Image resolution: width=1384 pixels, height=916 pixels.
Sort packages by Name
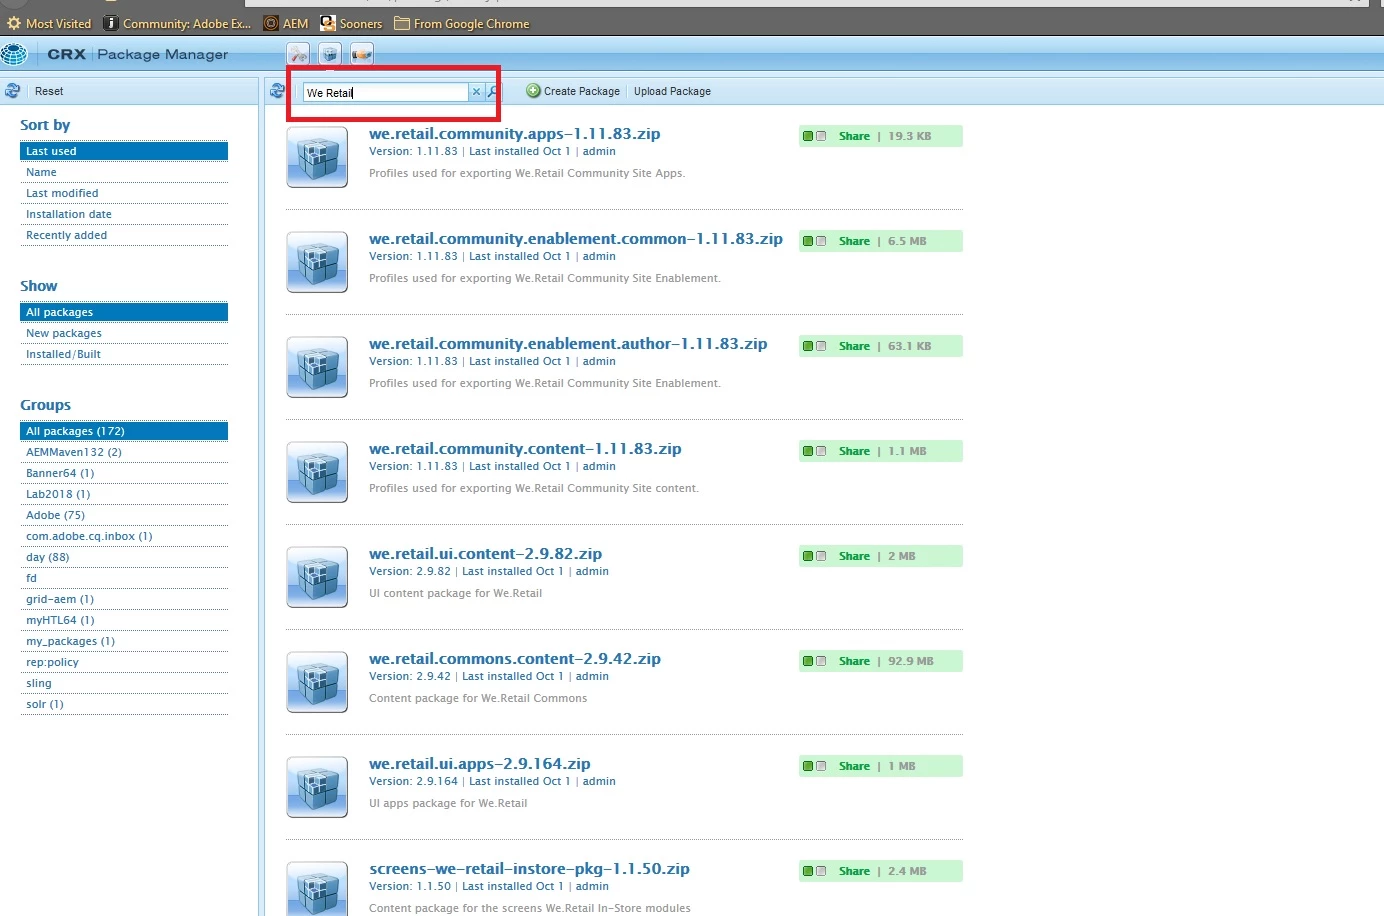[124, 172]
